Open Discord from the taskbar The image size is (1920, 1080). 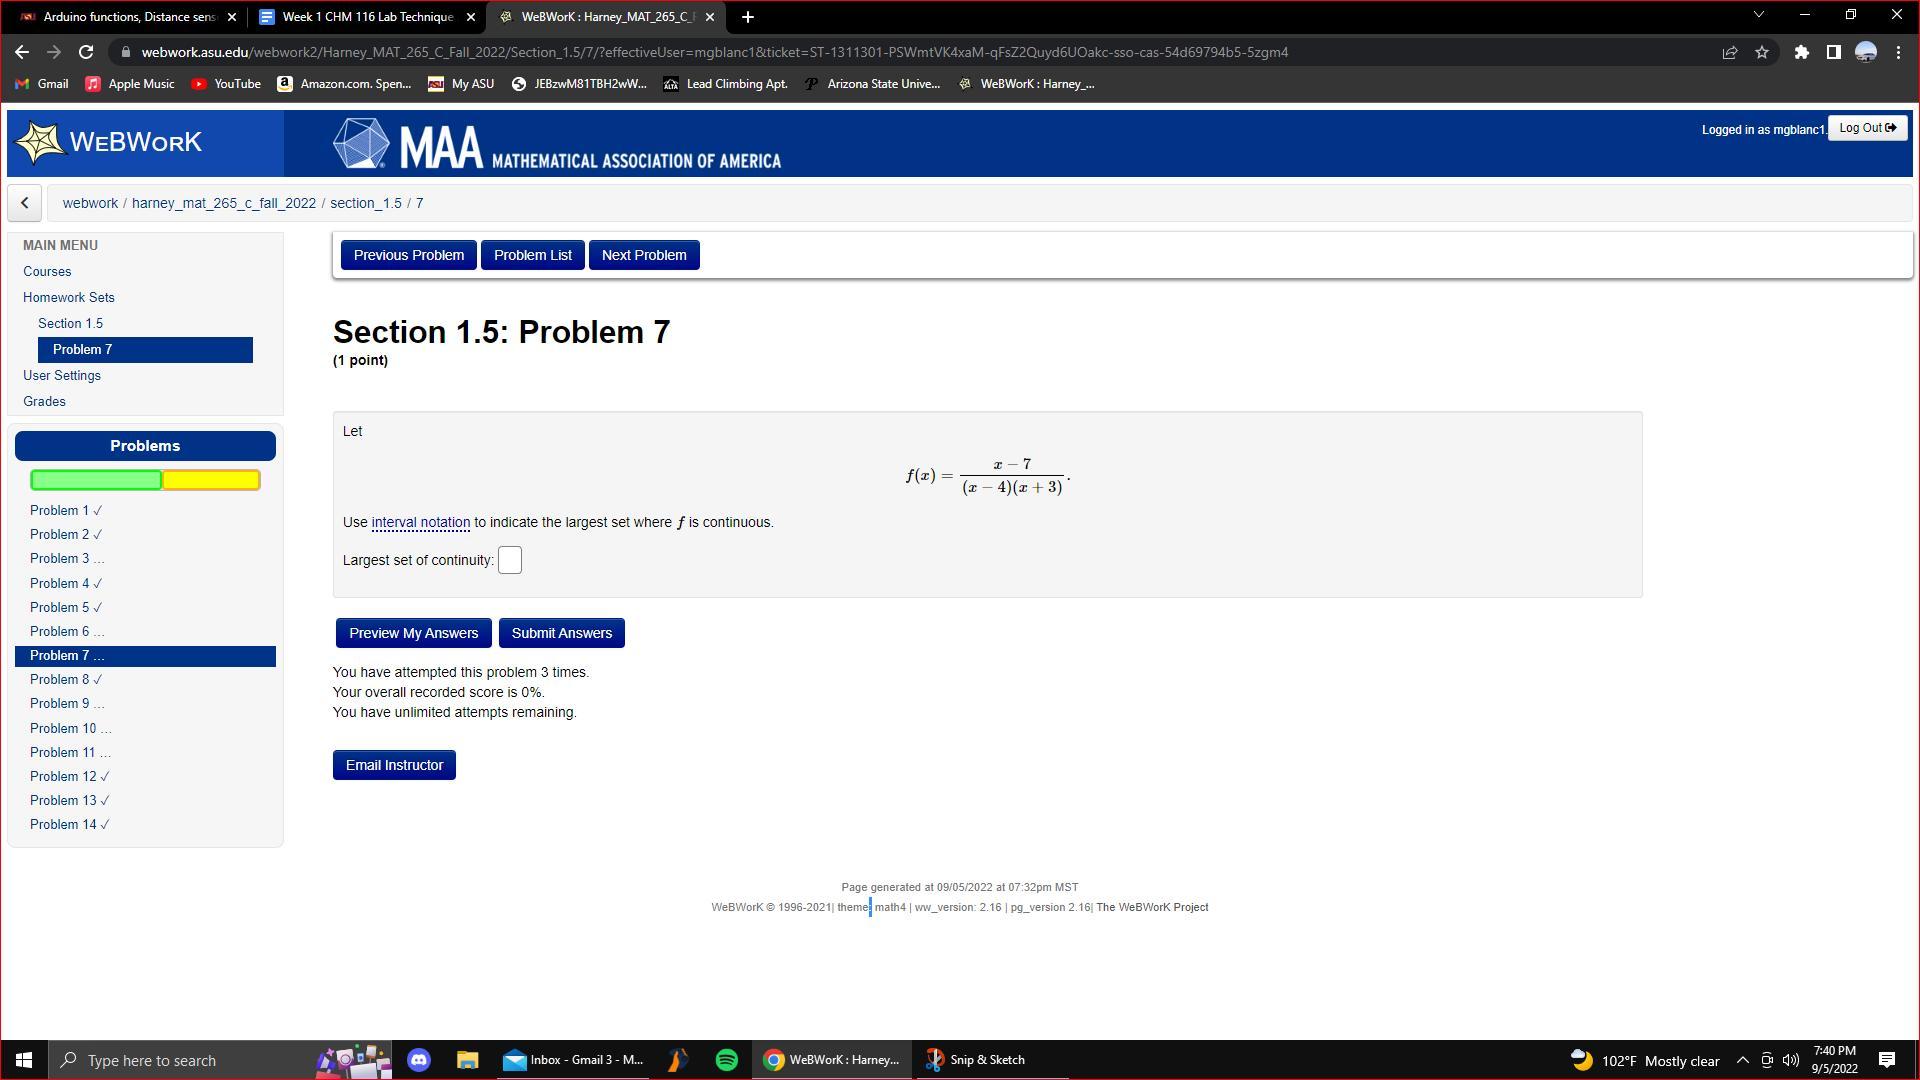(x=419, y=1060)
